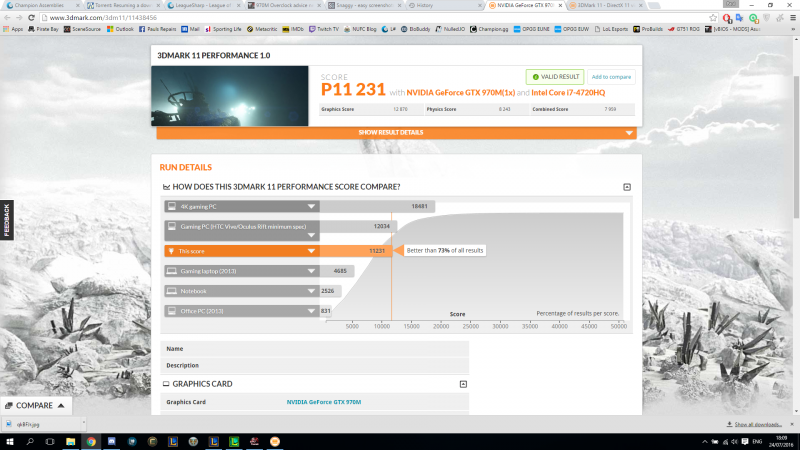Go back with the browser back arrow
Viewport: 800px width, 450px height.
(7, 17)
